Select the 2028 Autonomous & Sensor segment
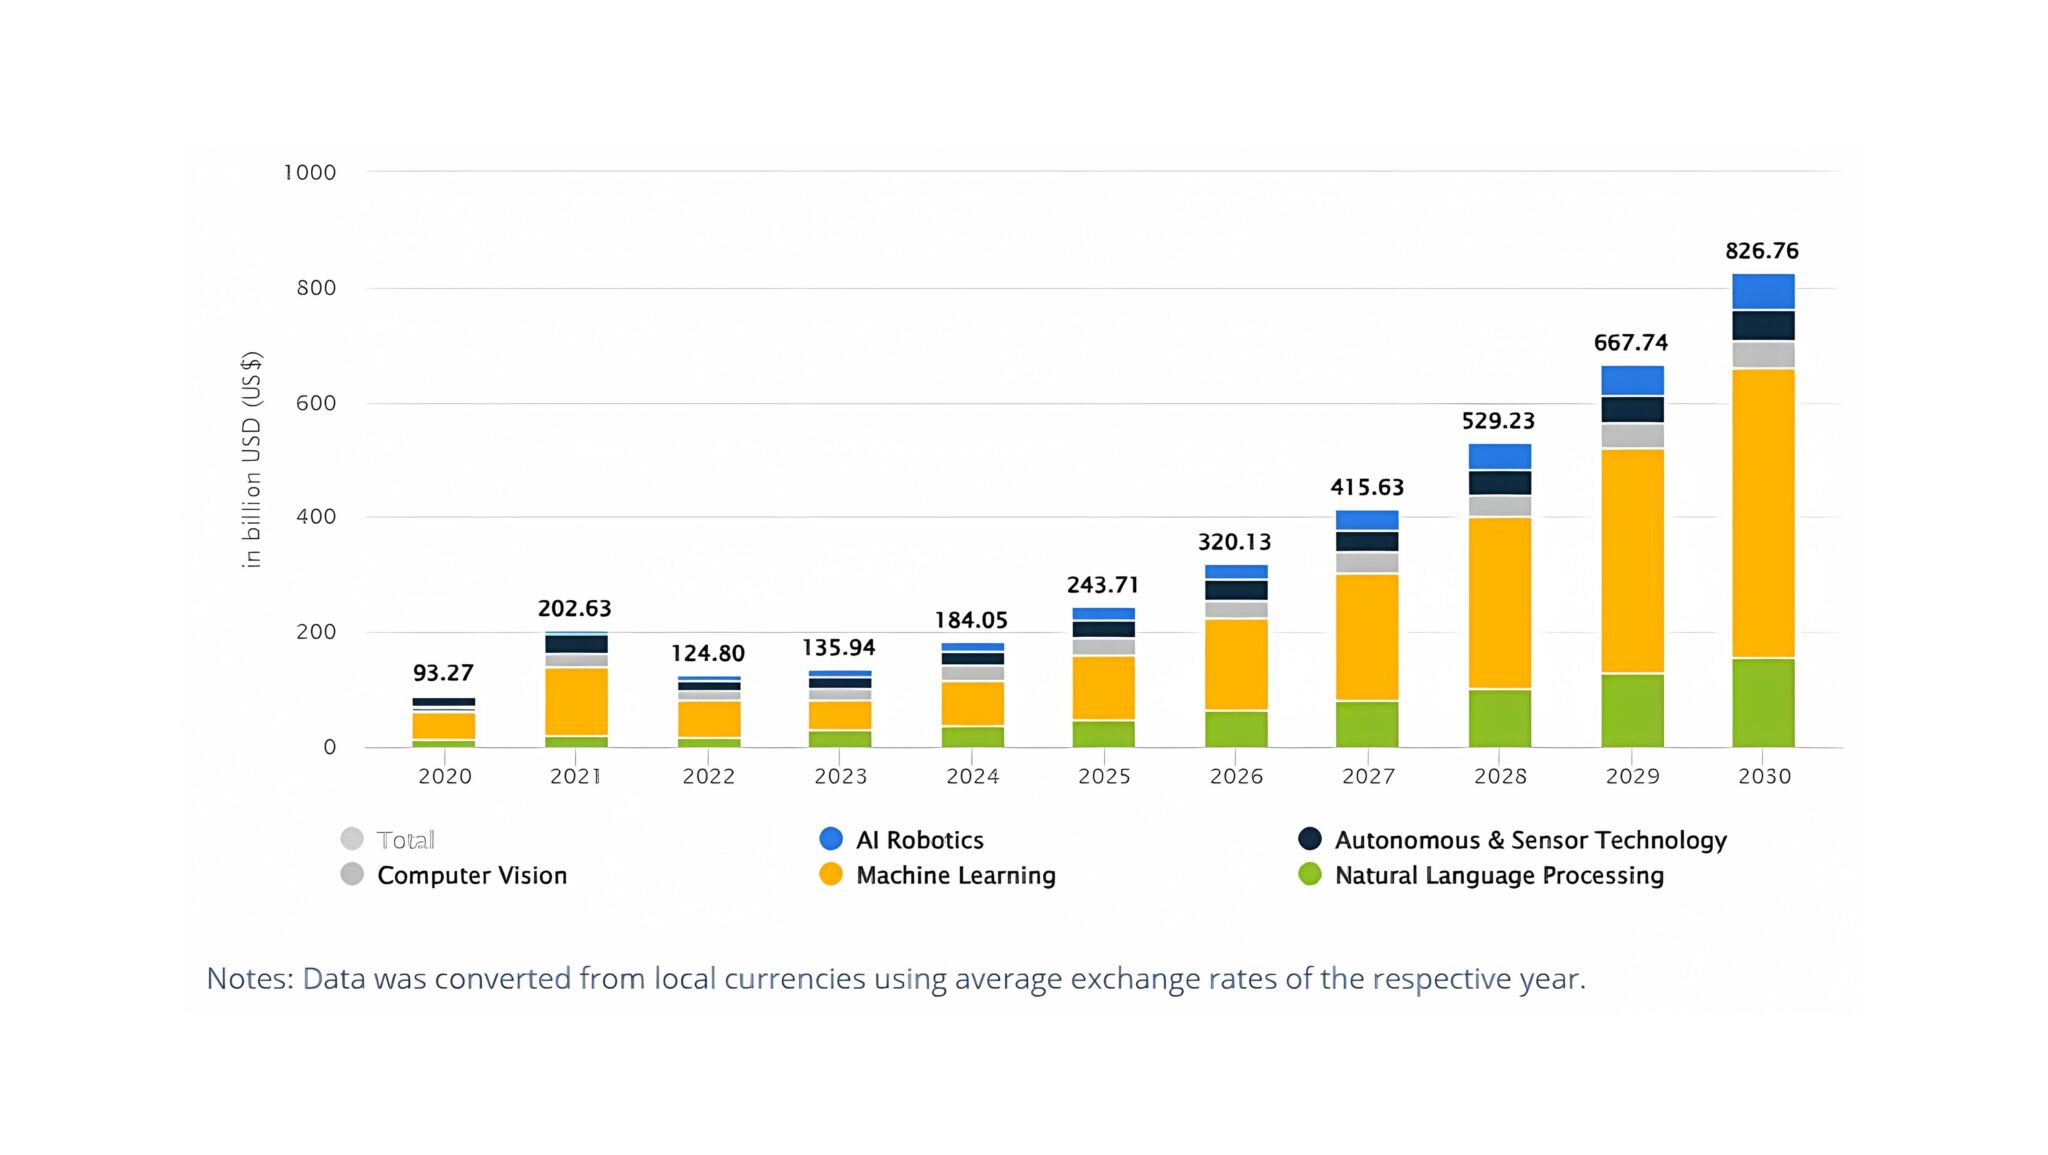The height and width of the screenshot is (1155, 2048). [1500, 482]
